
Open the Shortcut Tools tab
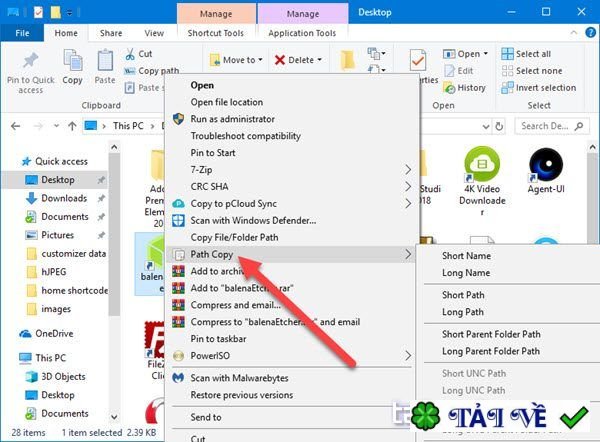point(216,33)
